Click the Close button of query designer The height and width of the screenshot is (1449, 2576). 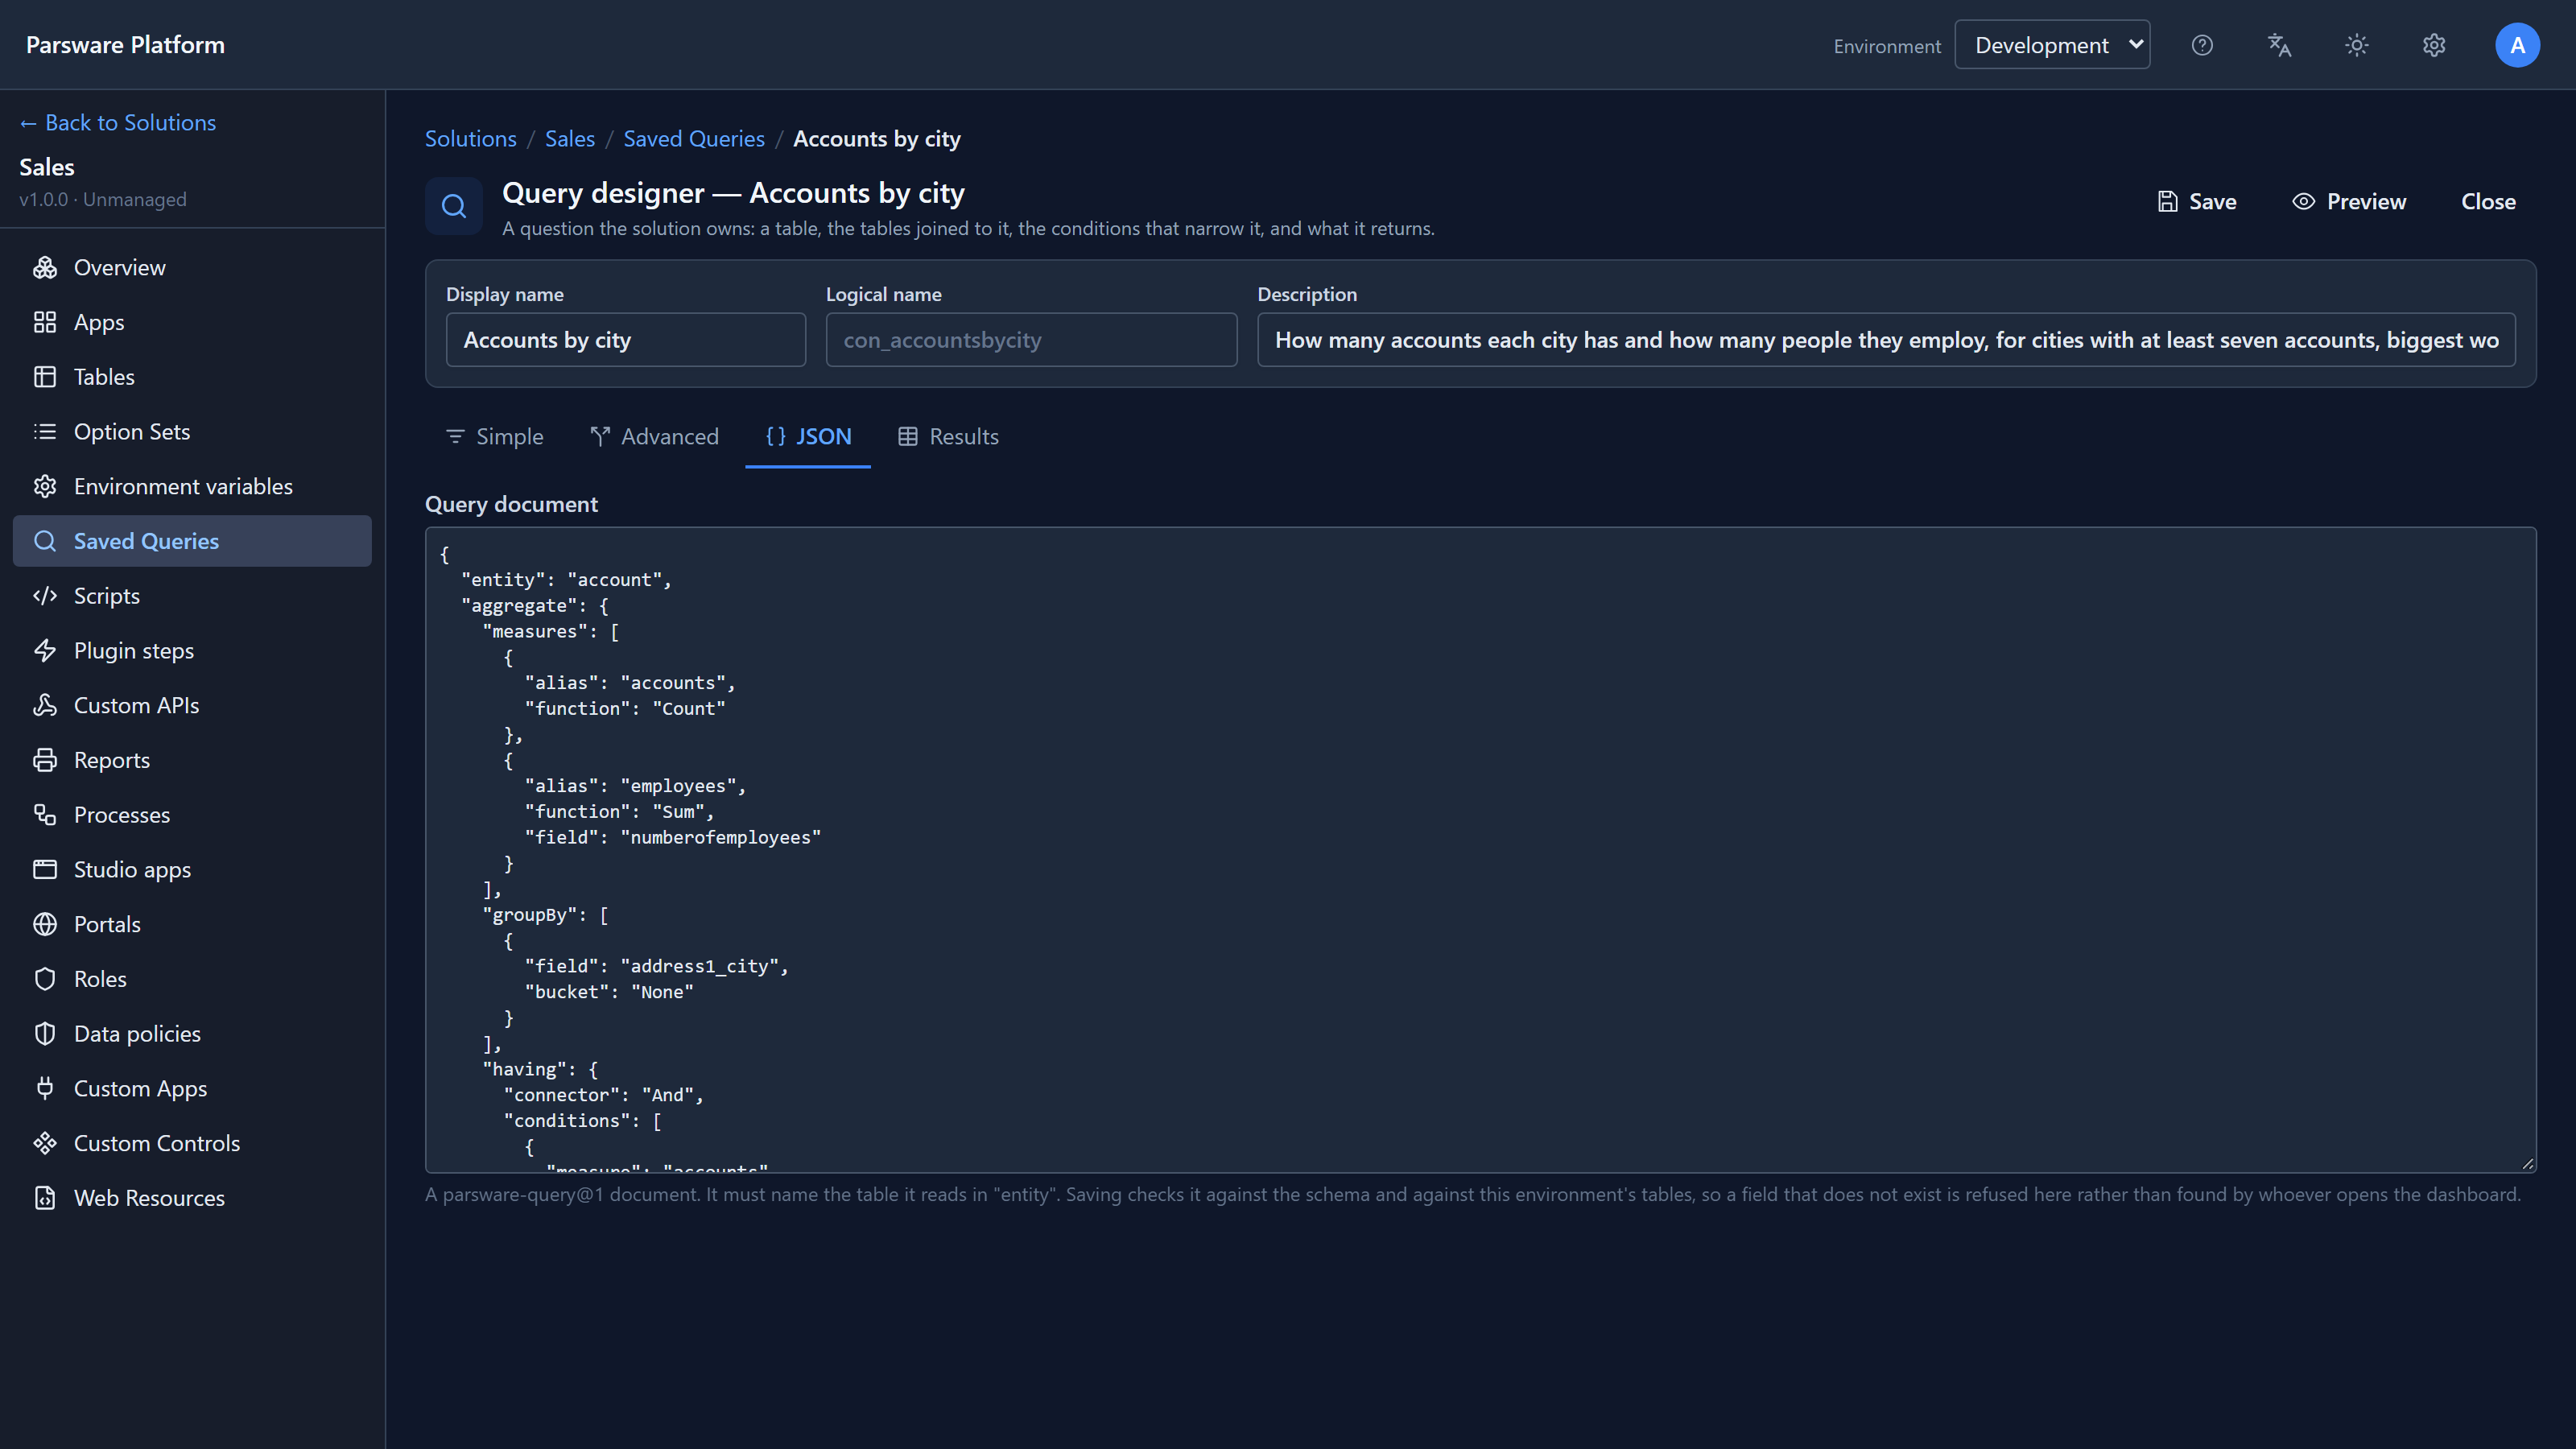tap(2488, 201)
